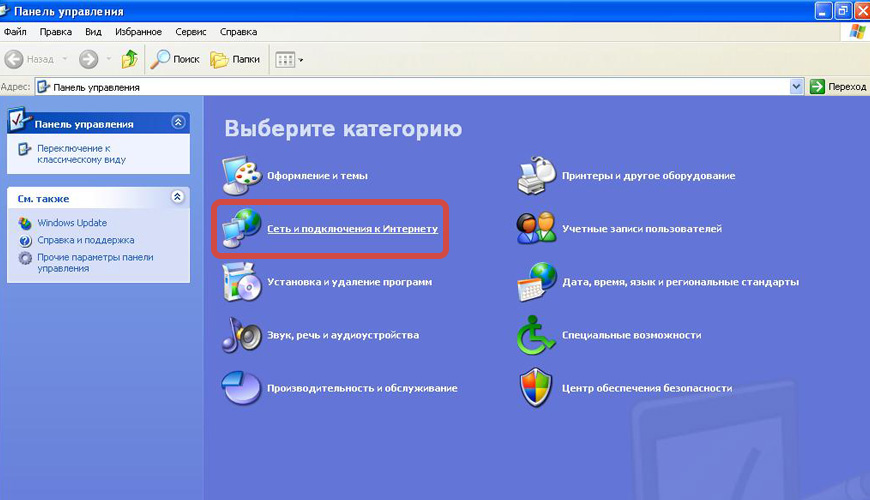Open Поиск search in the toolbar
The image size is (870, 500).
(x=175, y=59)
